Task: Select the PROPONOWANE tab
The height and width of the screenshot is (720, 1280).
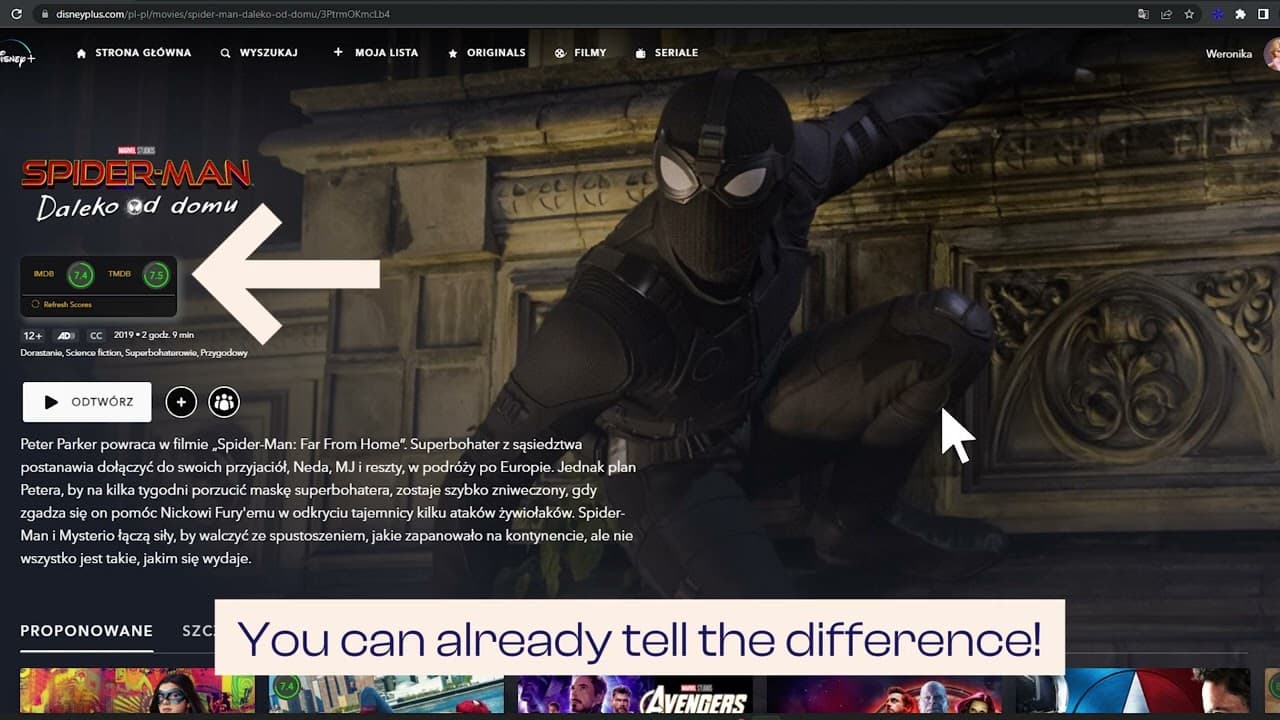Action: click(87, 631)
